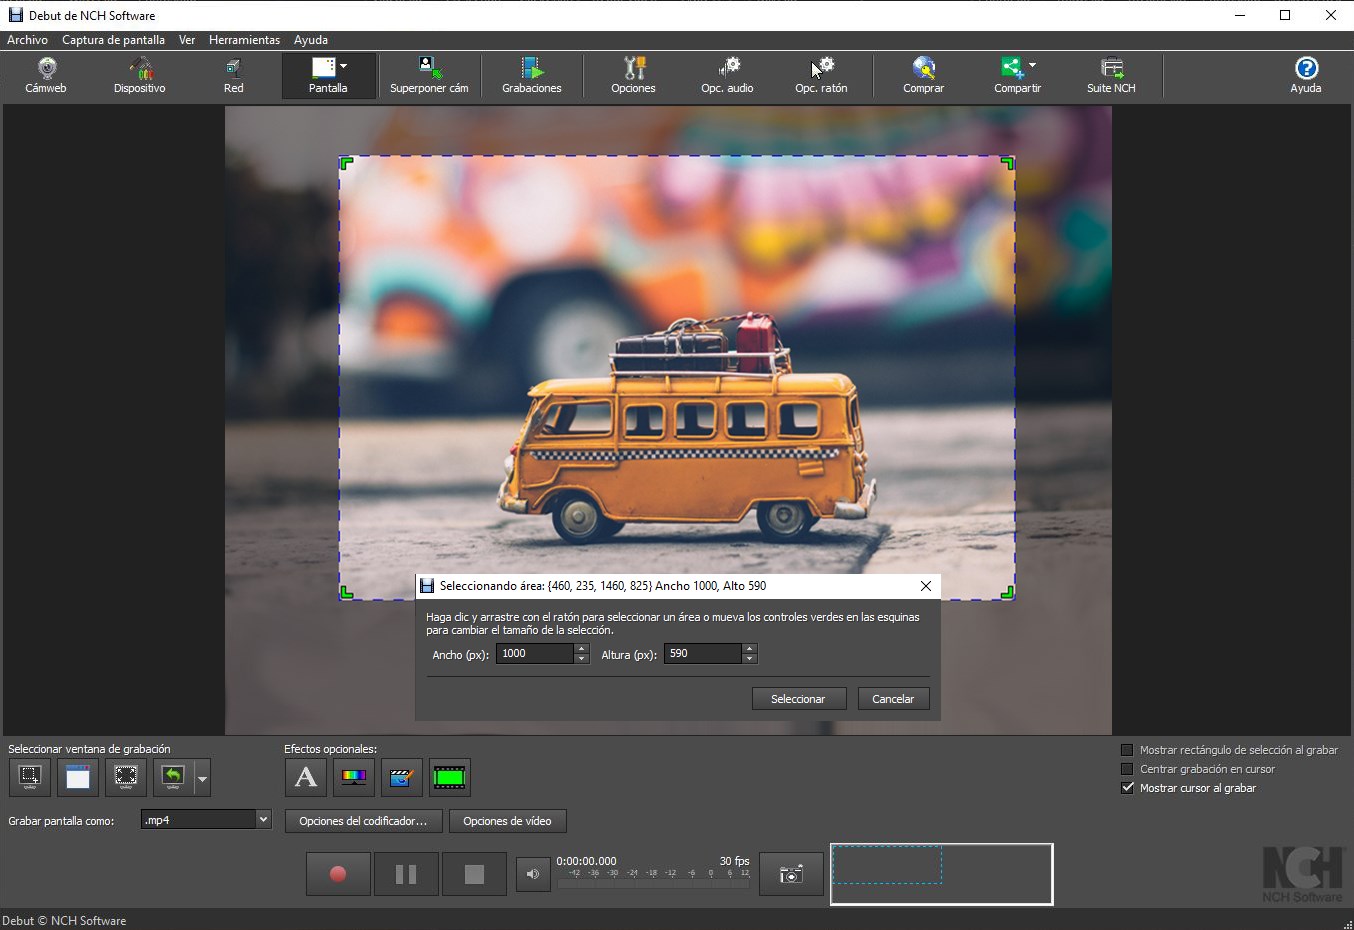Confirm area with the Seleccionar button

coord(798,699)
